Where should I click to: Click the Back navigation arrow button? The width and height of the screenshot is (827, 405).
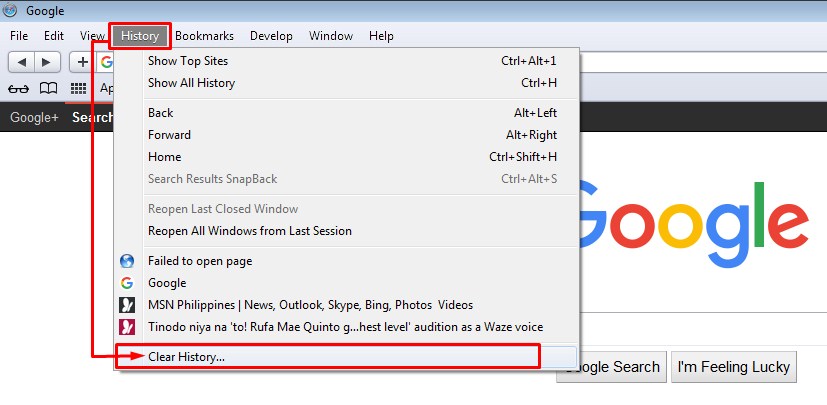pos(21,62)
